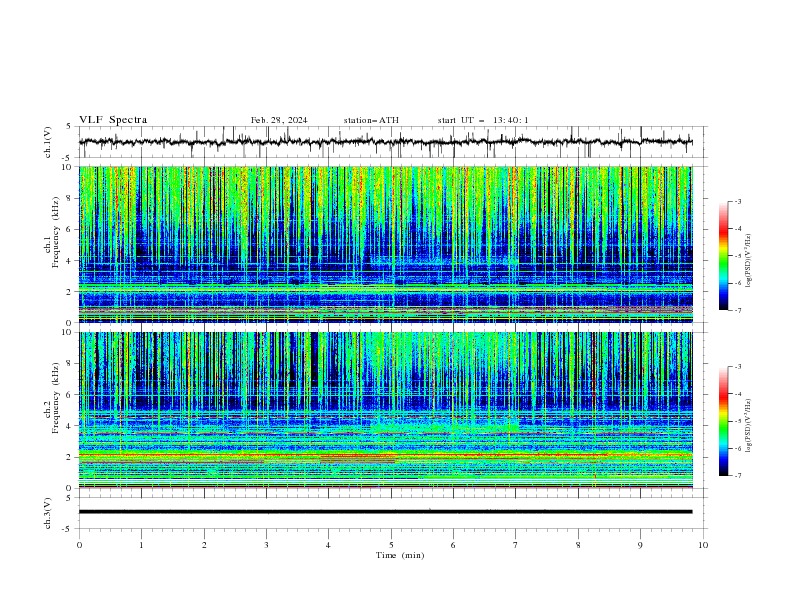Click the "ch.1(V)" vertical axis label
This screenshot has height=612, width=792.
(48, 142)
